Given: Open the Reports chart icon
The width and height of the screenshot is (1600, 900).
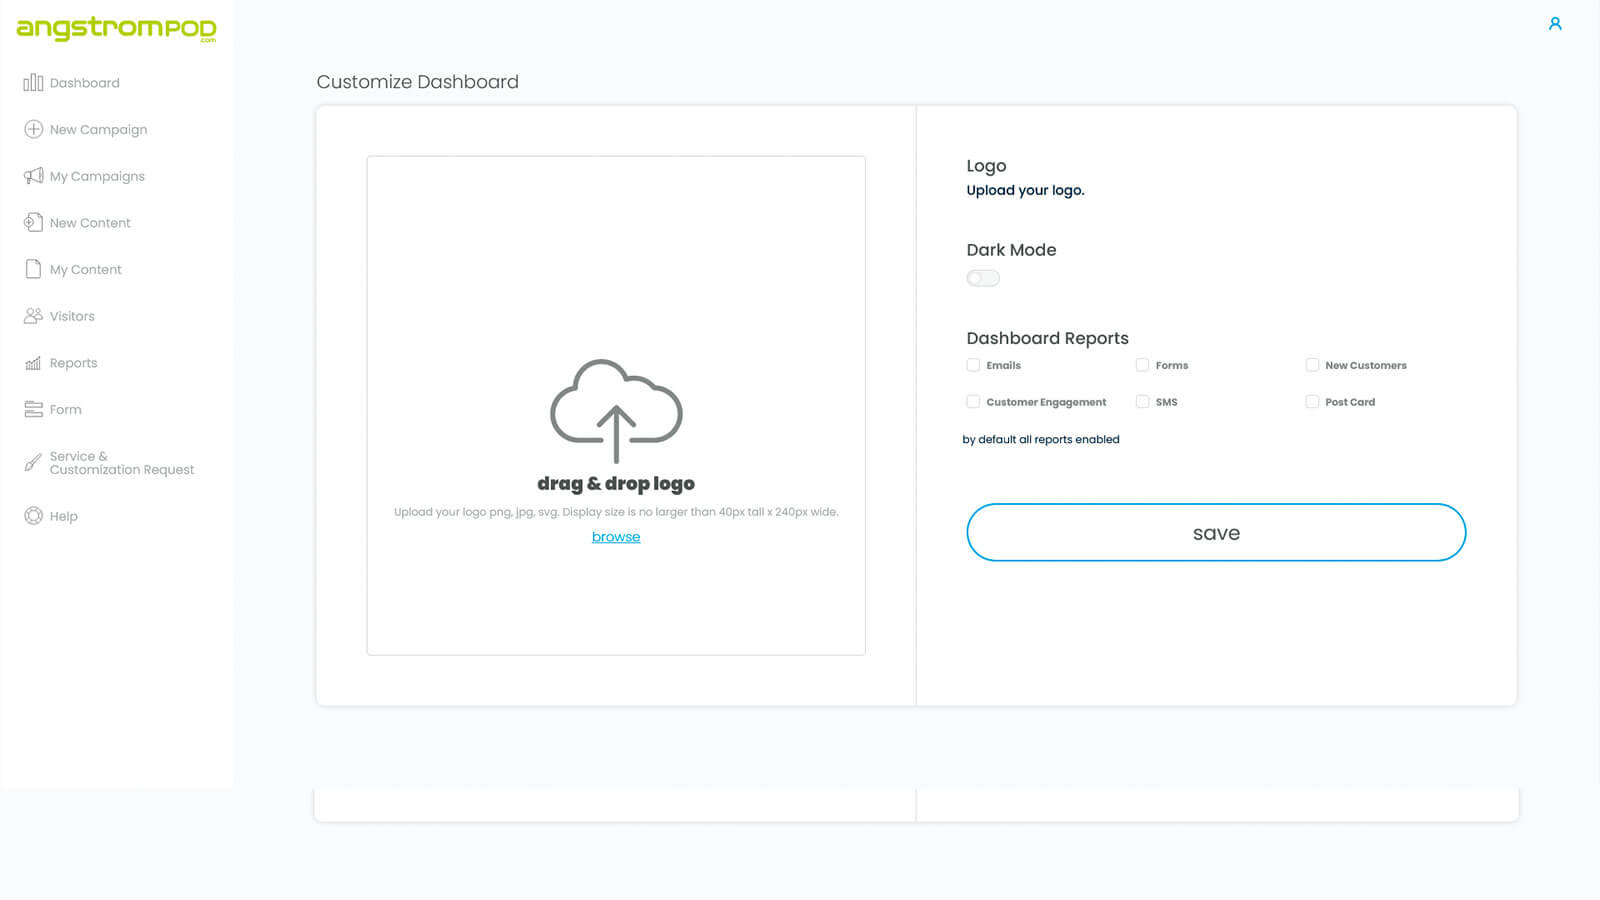Looking at the screenshot, I should [33, 363].
